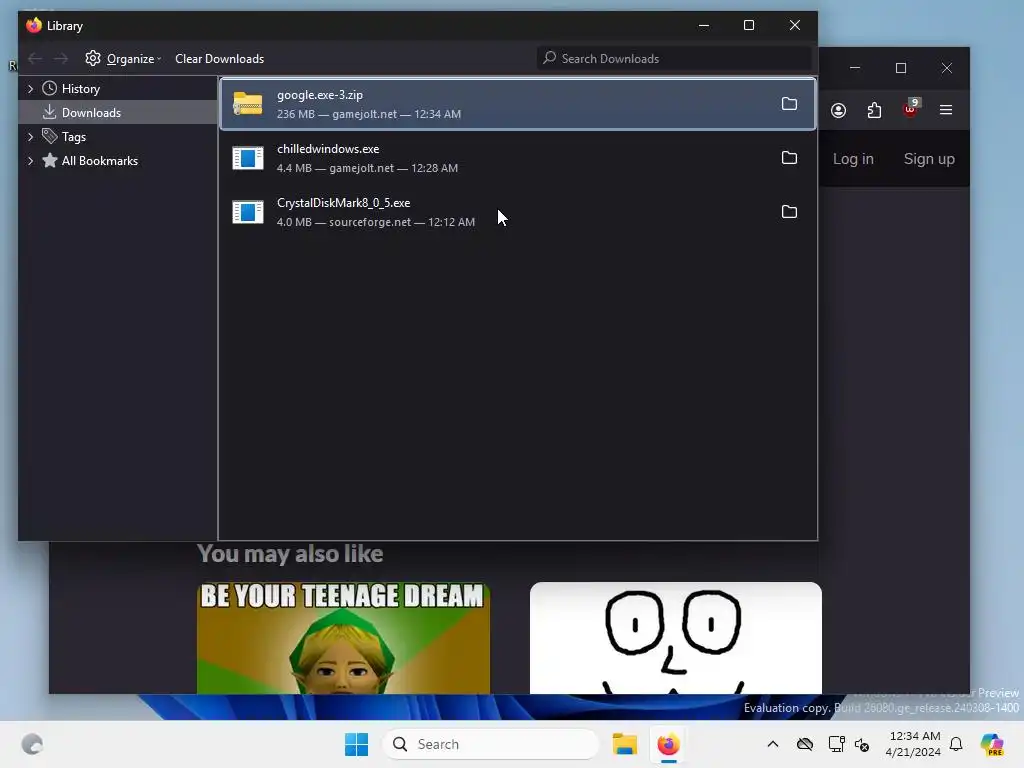
Task: Select the google.exe-3.zip archive icon
Action: [x=248, y=104]
